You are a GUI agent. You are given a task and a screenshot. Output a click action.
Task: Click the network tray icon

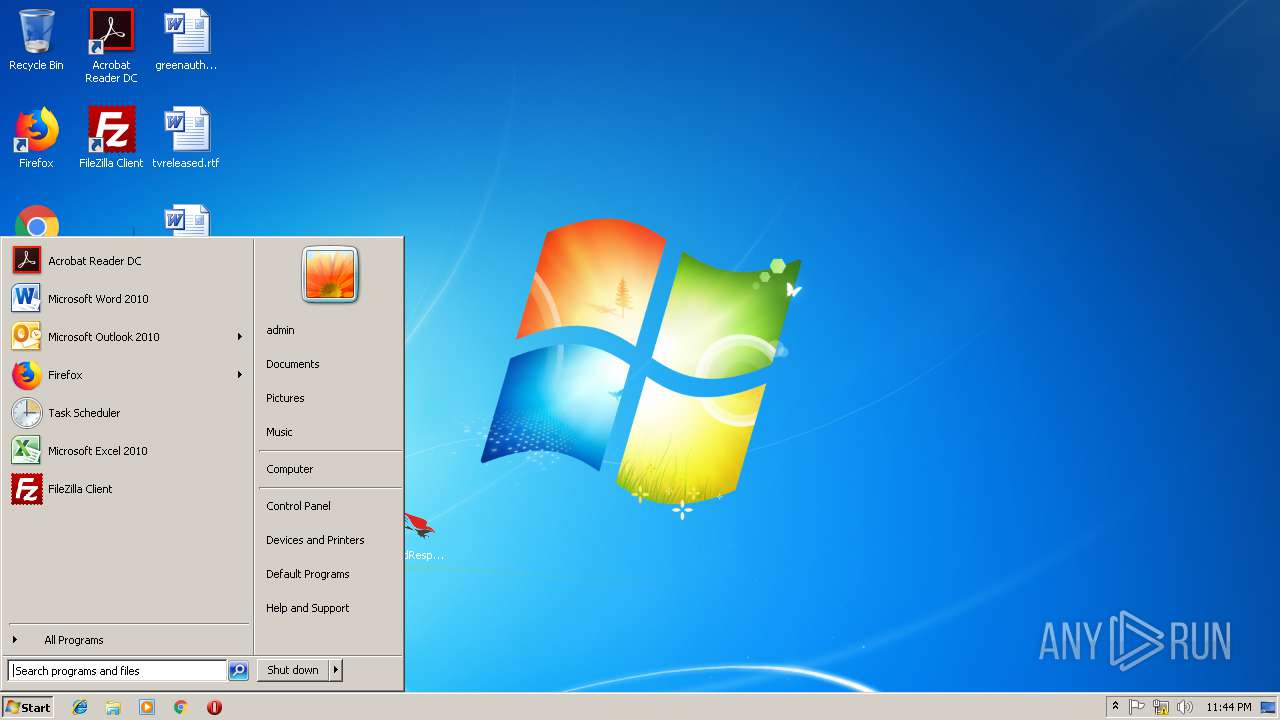pyautogui.click(x=1161, y=707)
